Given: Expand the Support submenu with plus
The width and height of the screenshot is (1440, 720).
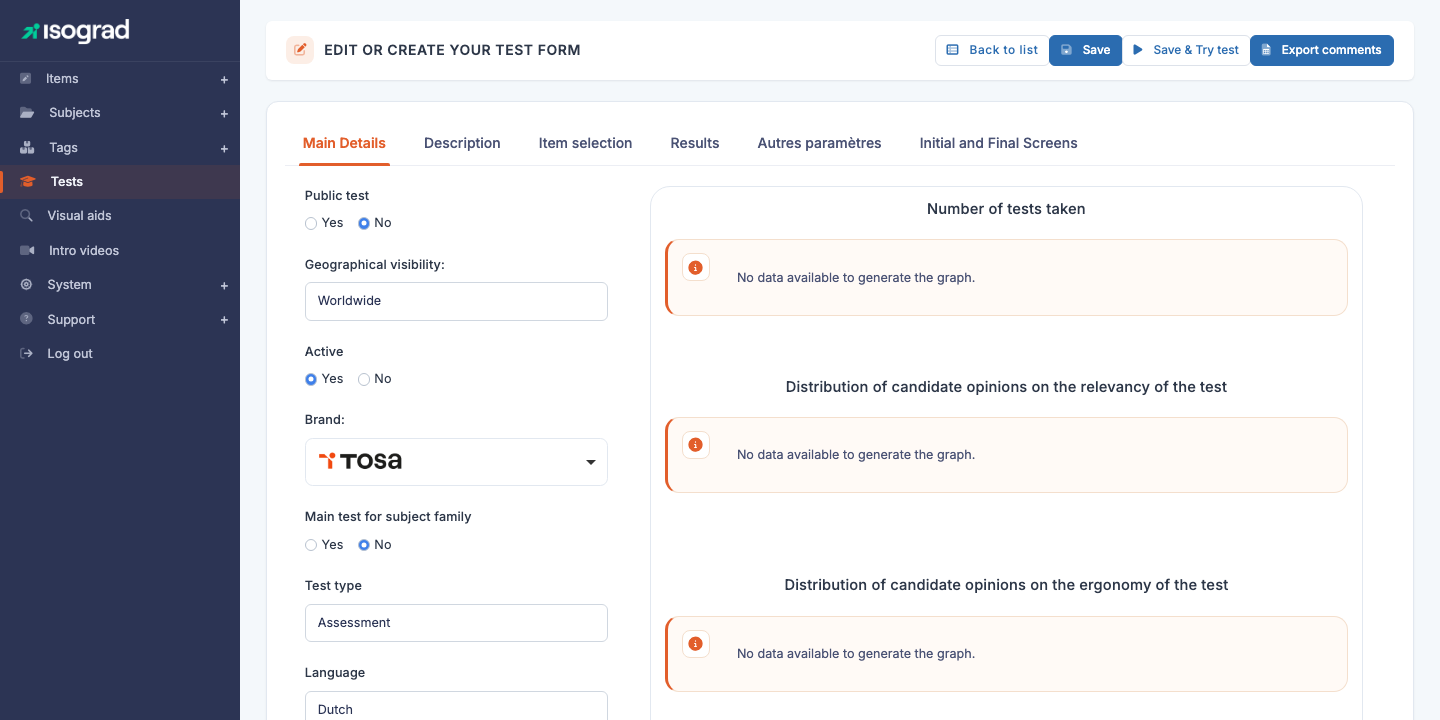Looking at the screenshot, I should (x=224, y=320).
